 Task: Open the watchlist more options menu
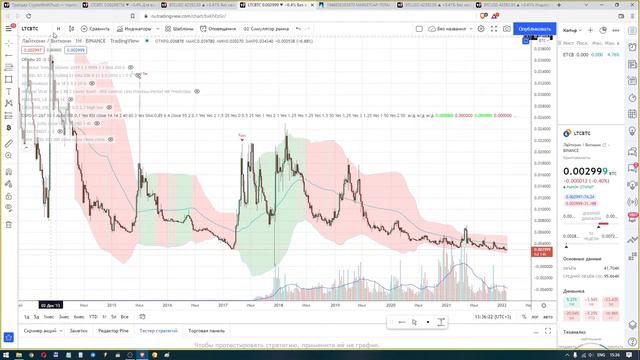[616, 30]
